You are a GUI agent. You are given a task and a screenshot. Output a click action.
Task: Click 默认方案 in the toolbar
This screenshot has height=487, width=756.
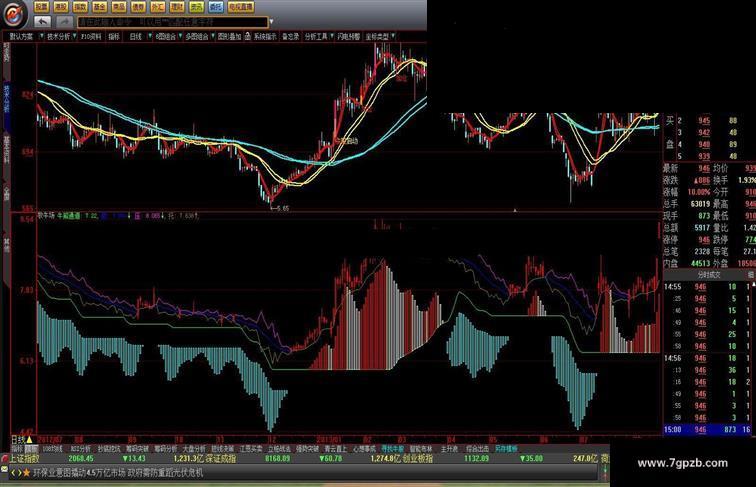(22, 36)
